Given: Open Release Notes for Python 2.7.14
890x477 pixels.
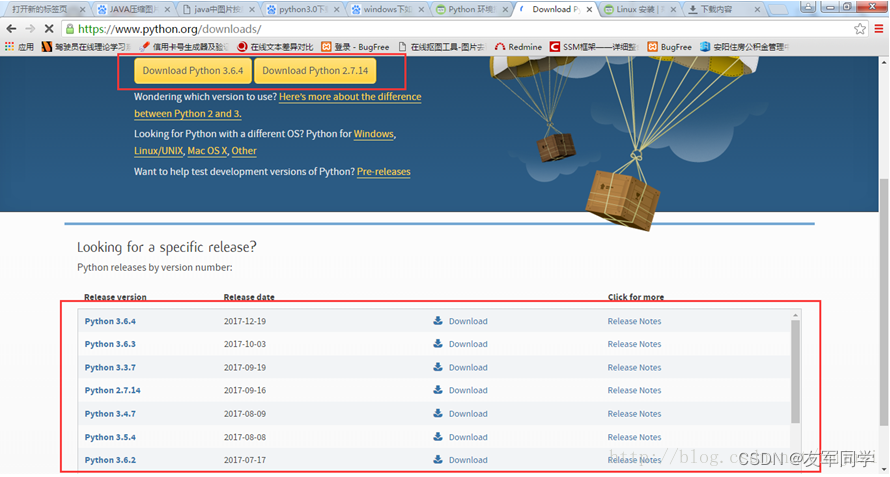Looking at the screenshot, I should (634, 390).
